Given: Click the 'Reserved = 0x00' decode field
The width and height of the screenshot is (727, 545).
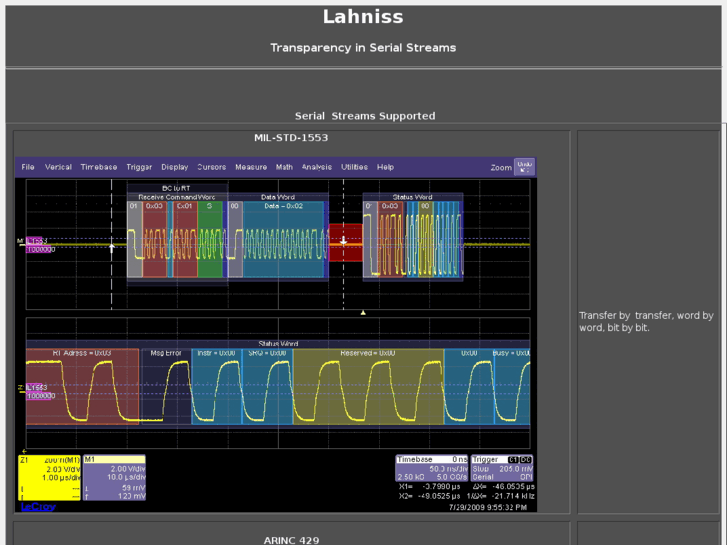Looking at the screenshot, I should point(368,386).
